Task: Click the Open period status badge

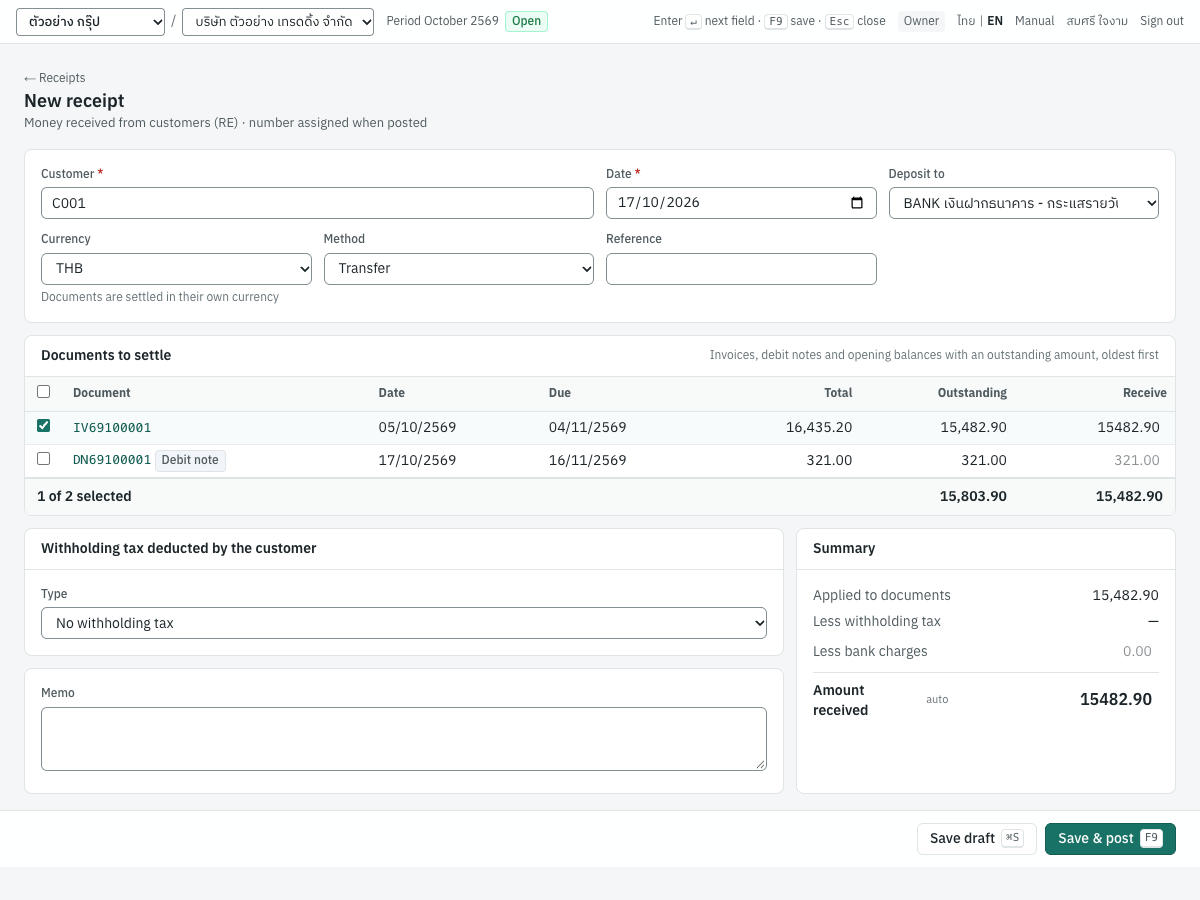Action: point(526,21)
